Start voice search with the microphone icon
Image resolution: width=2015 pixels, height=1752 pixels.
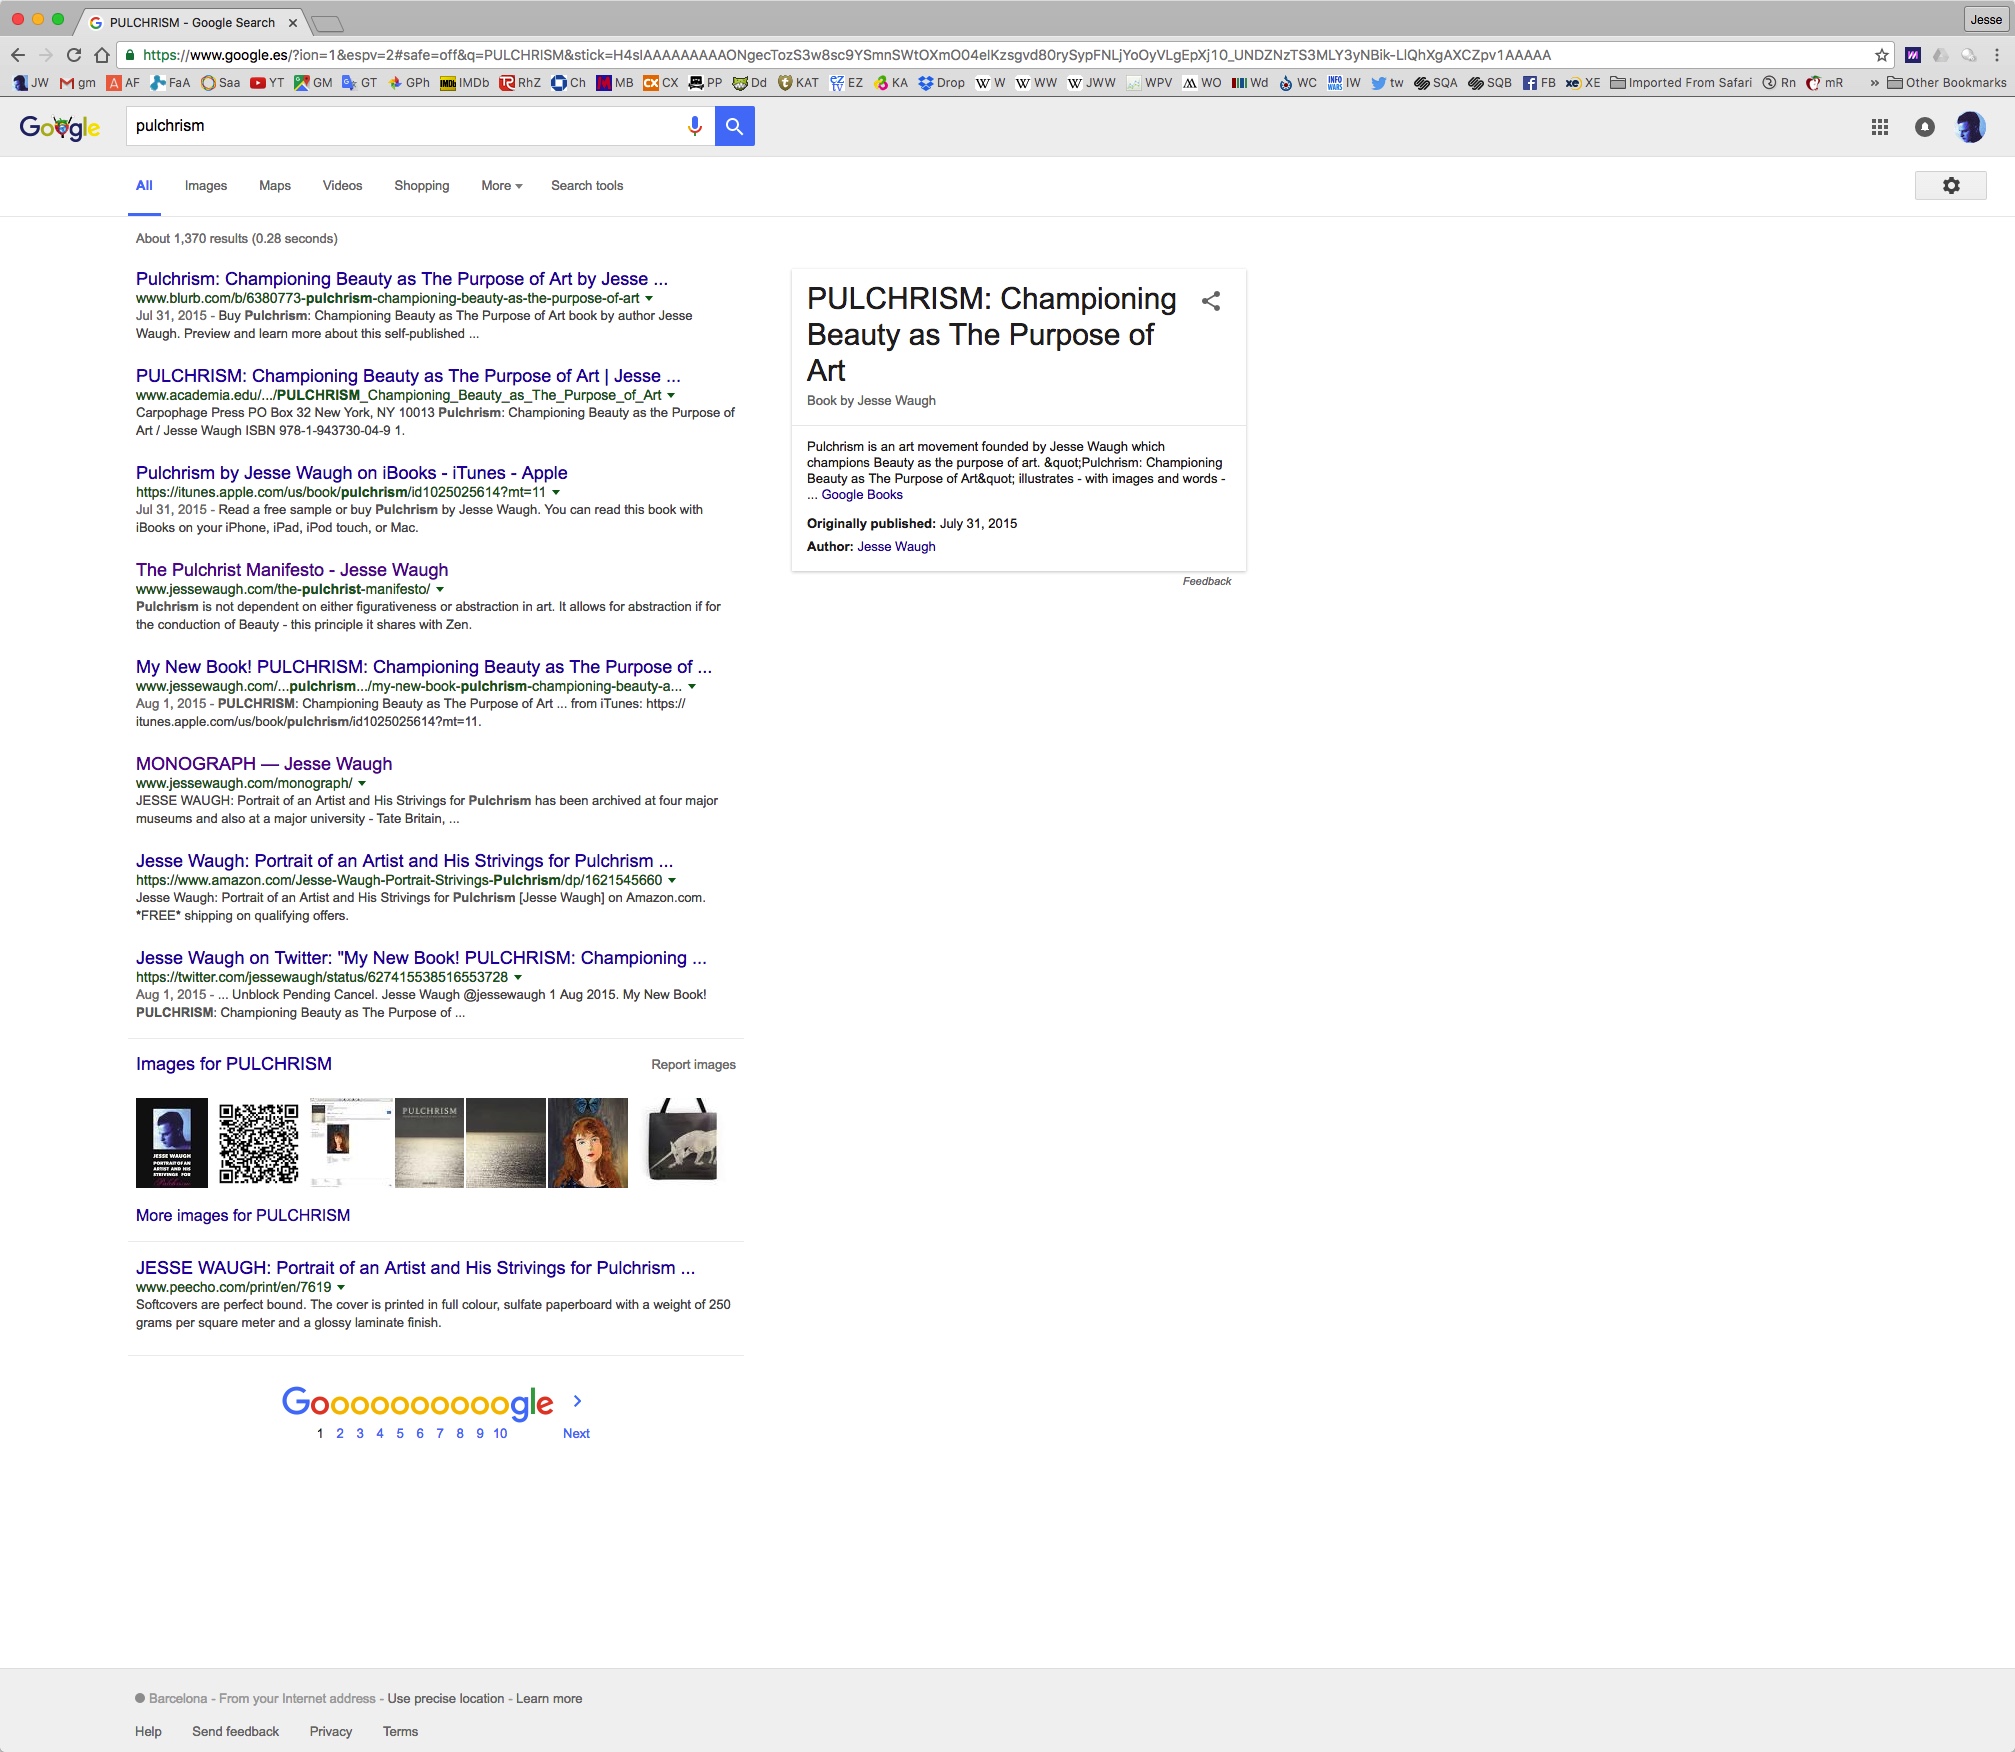tap(695, 126)
